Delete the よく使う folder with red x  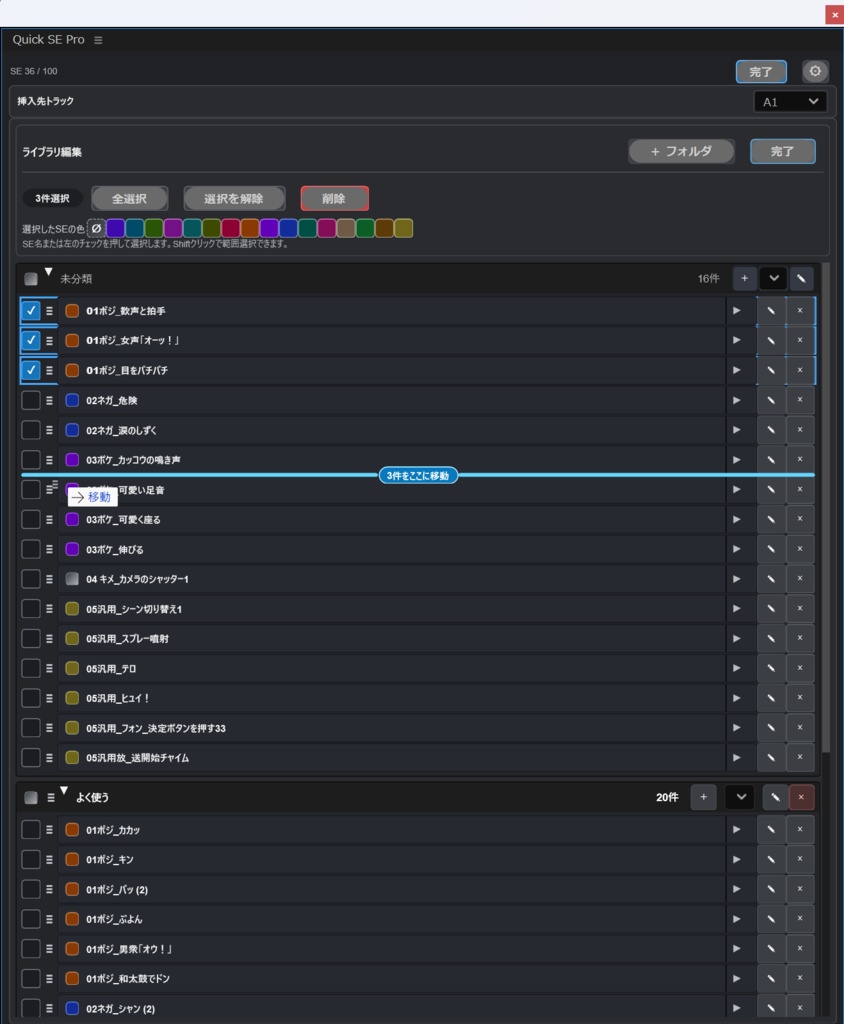coord(802,797)
